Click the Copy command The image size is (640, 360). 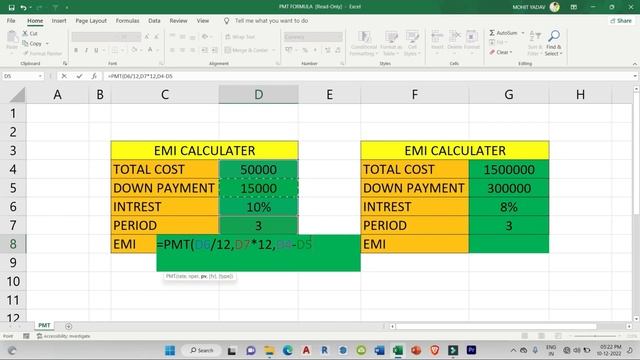click(33, 43)
